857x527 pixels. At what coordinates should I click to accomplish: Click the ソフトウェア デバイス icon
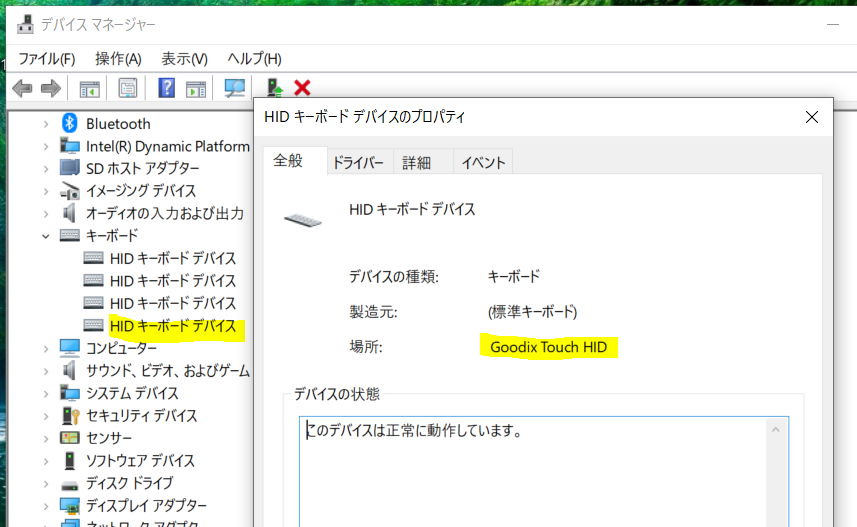pyautogui.click(x=69, y=460)
